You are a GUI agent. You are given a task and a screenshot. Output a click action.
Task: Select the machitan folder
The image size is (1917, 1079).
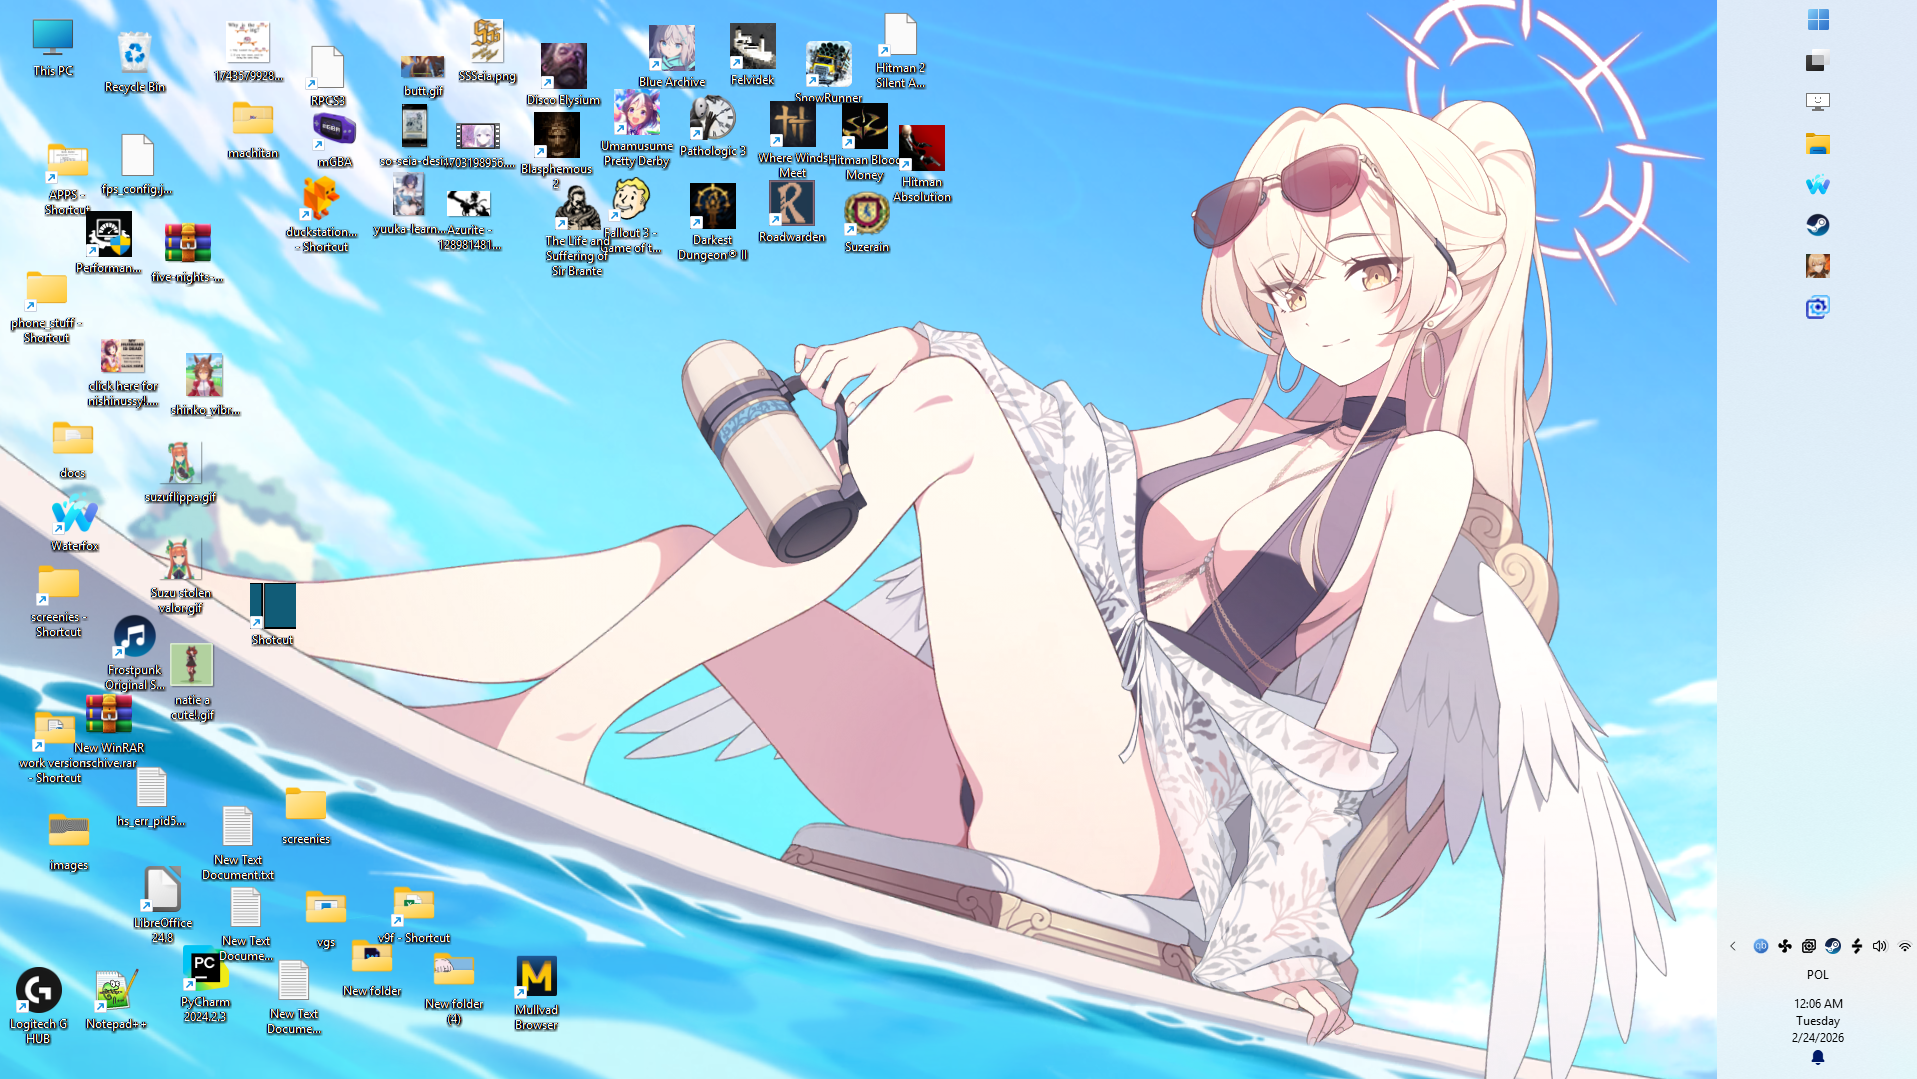click(x=252, y=130)
